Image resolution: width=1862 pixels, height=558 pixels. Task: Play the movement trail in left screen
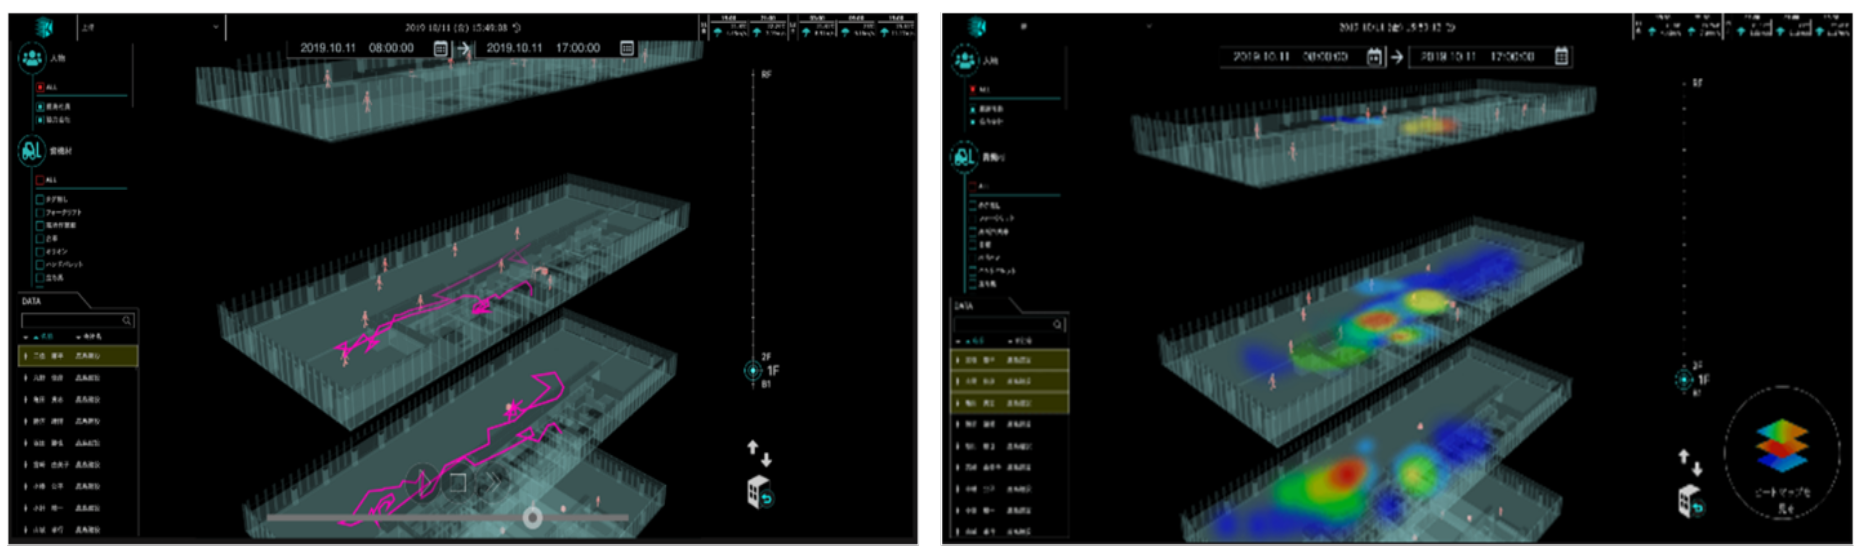(422, 483)
